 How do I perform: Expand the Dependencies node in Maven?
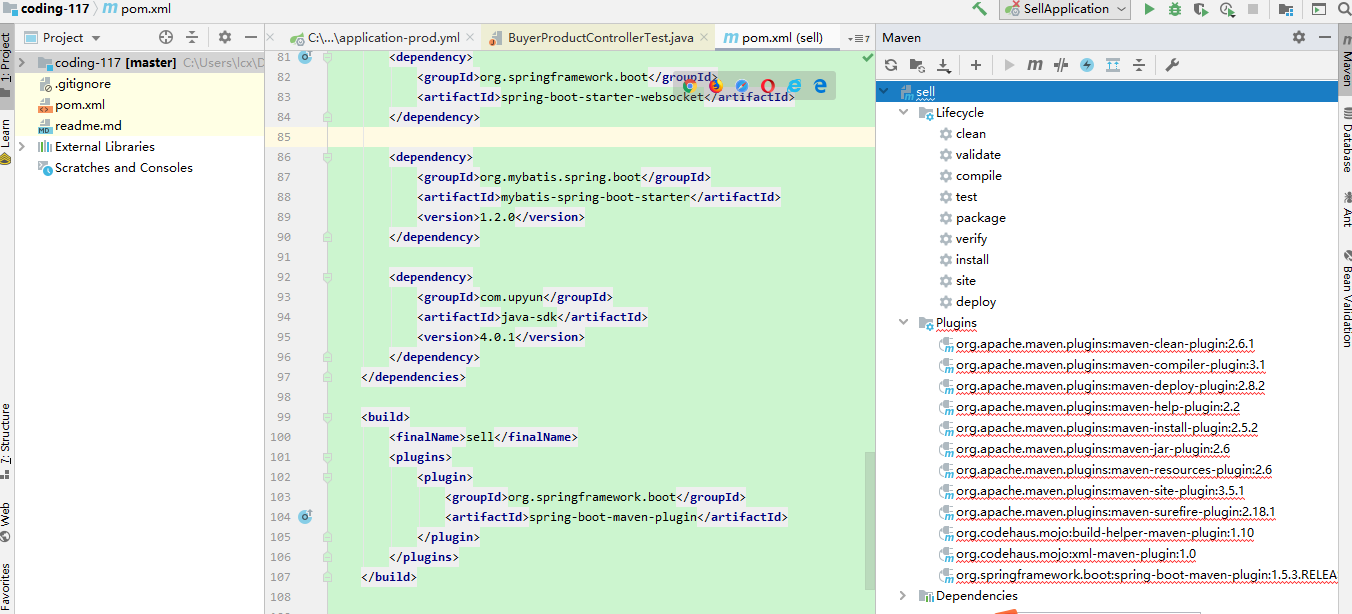pyautogui.click(x=903, y=596)
